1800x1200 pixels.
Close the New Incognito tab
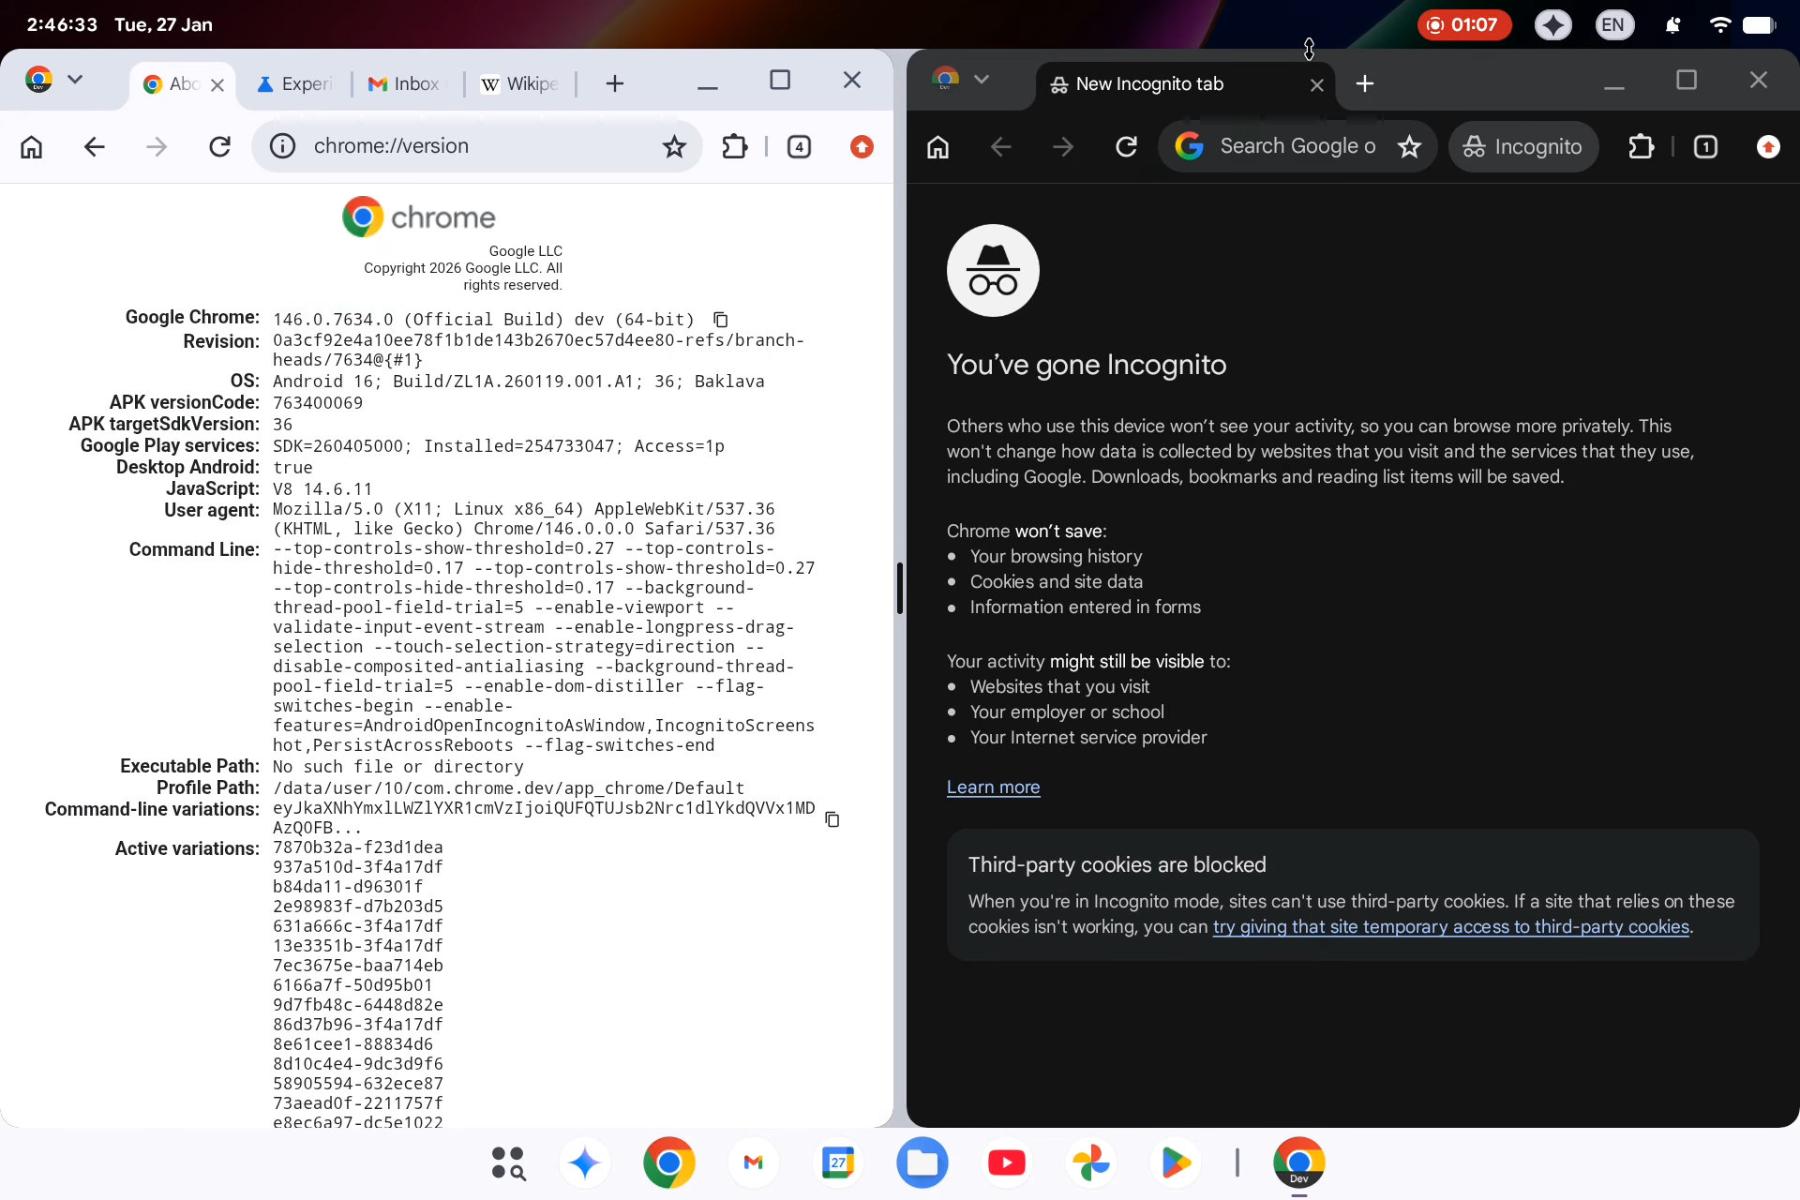(1317, 85)
